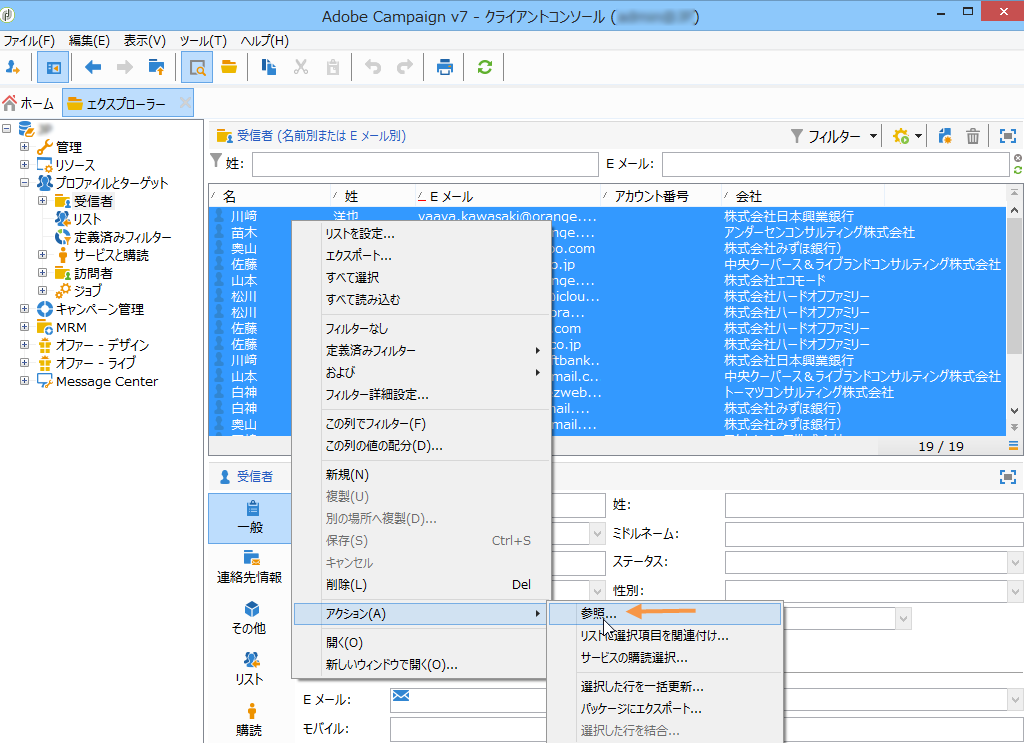Expand the リソース tree node

click(x=24, y=164)
